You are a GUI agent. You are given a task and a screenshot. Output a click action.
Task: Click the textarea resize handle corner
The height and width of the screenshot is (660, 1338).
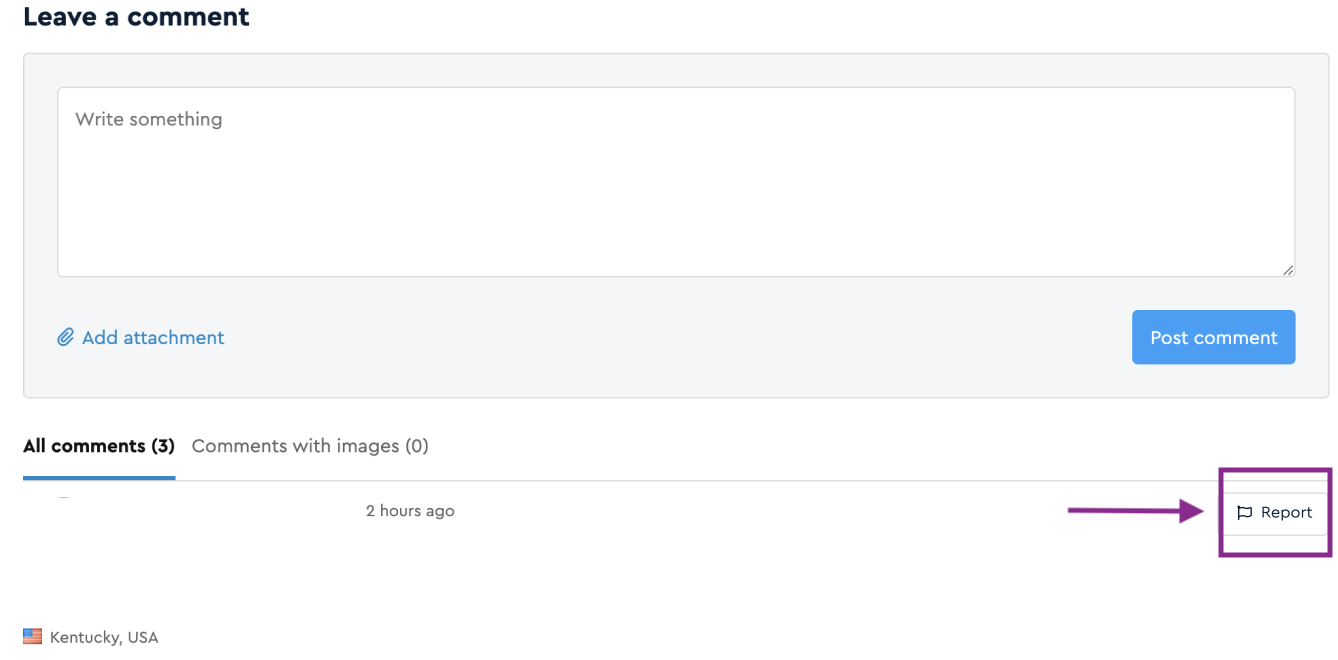click(x=1288, y=270)
